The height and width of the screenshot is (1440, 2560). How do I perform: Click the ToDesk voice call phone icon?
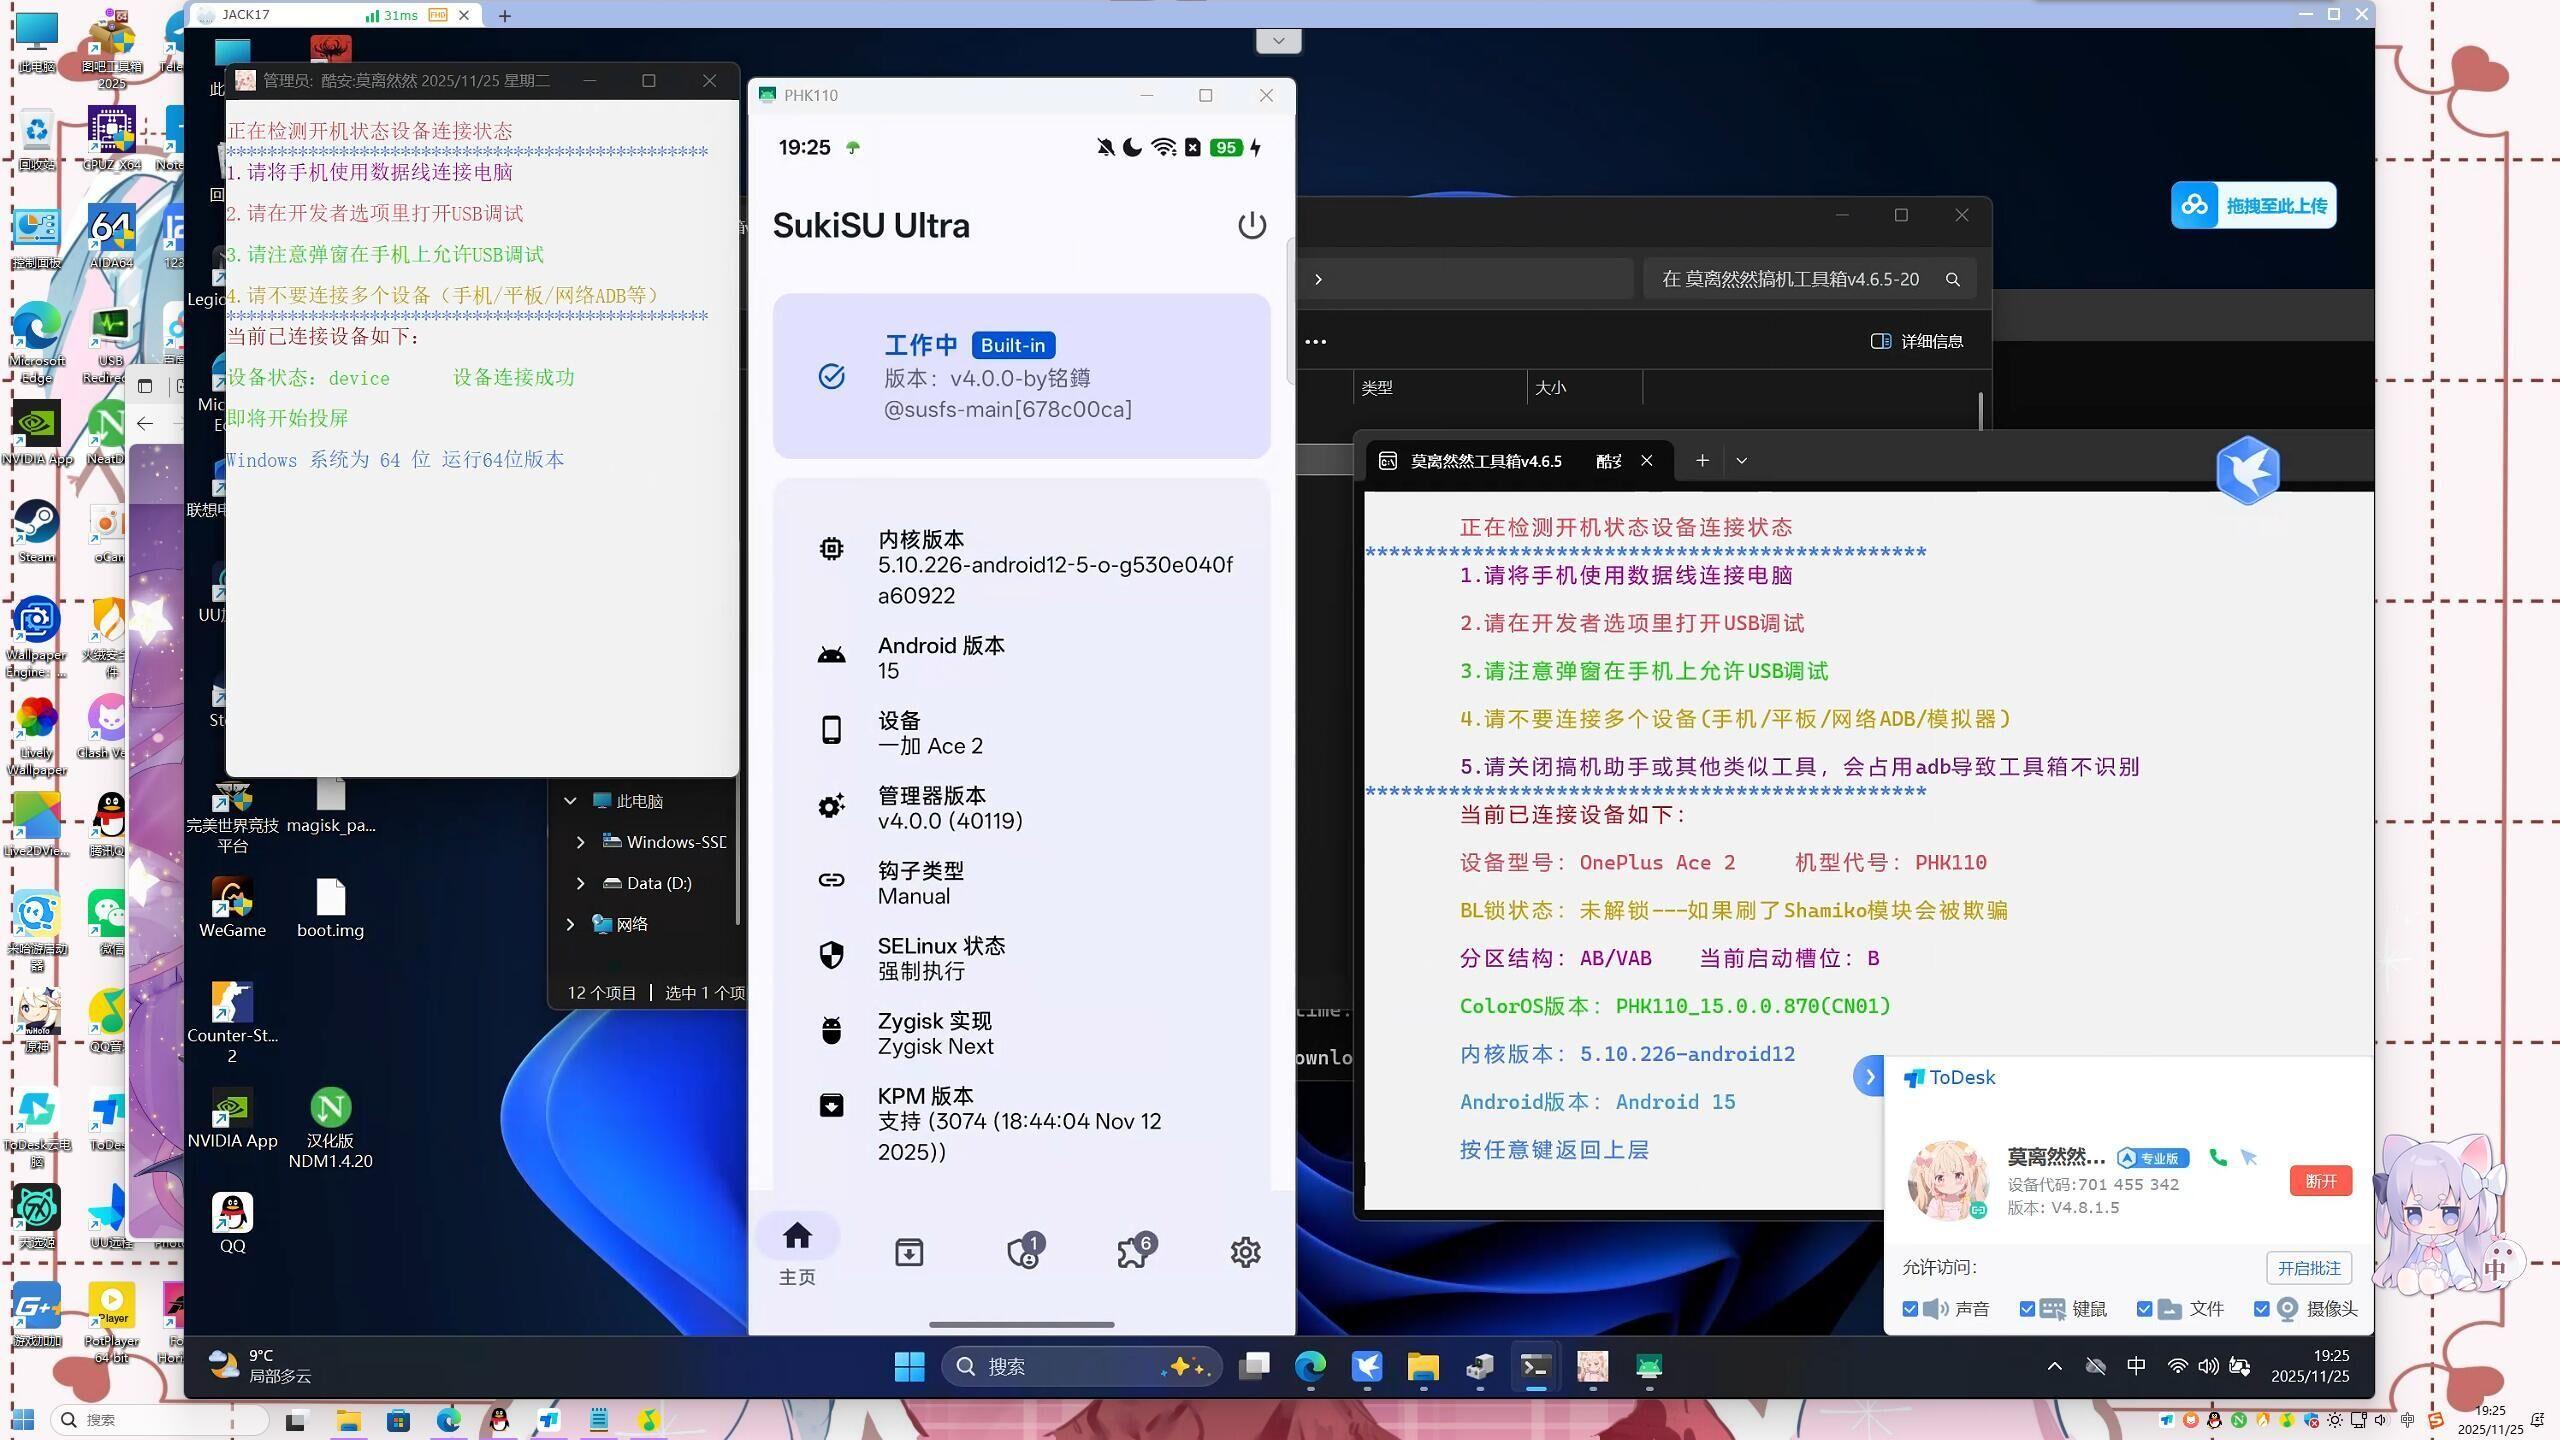click(2217, 1157)
